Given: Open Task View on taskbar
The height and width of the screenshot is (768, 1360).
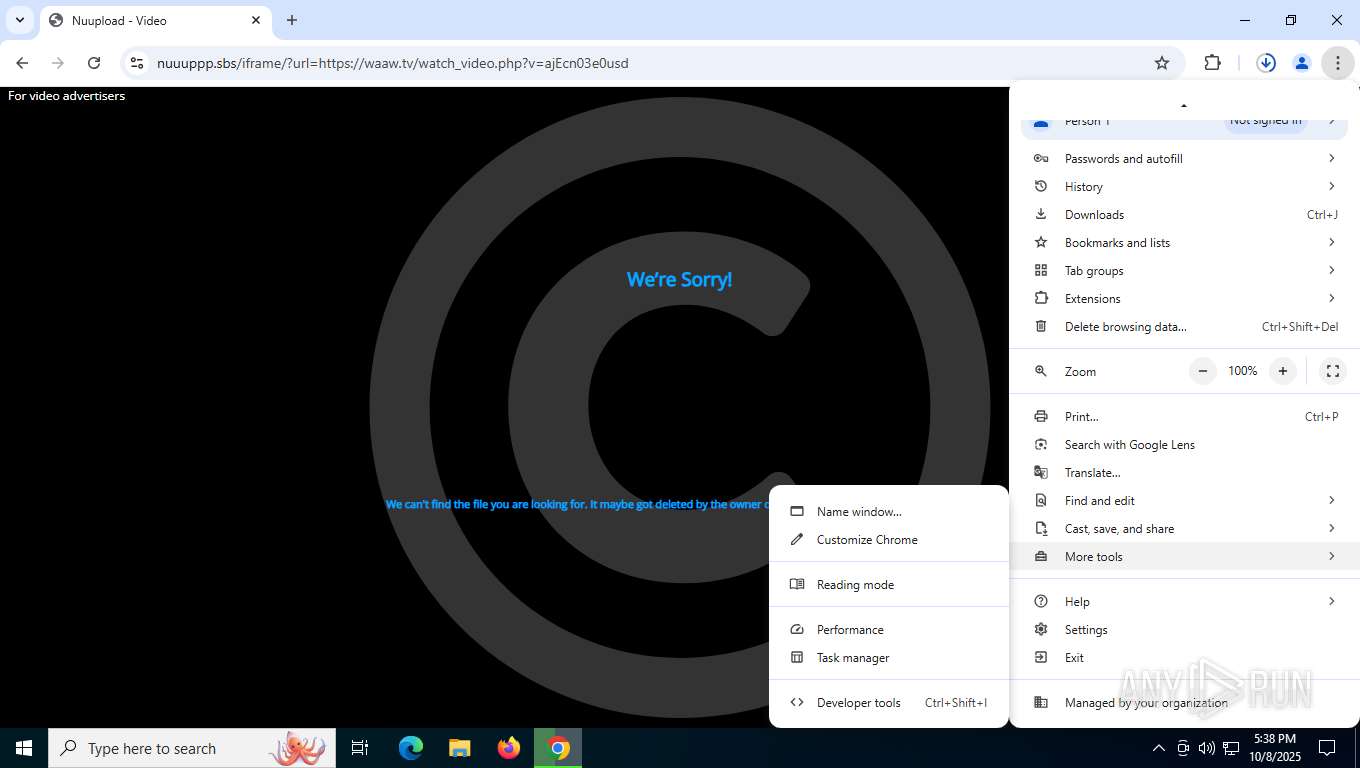Looking at the screenshot, I should pos(360,748).
